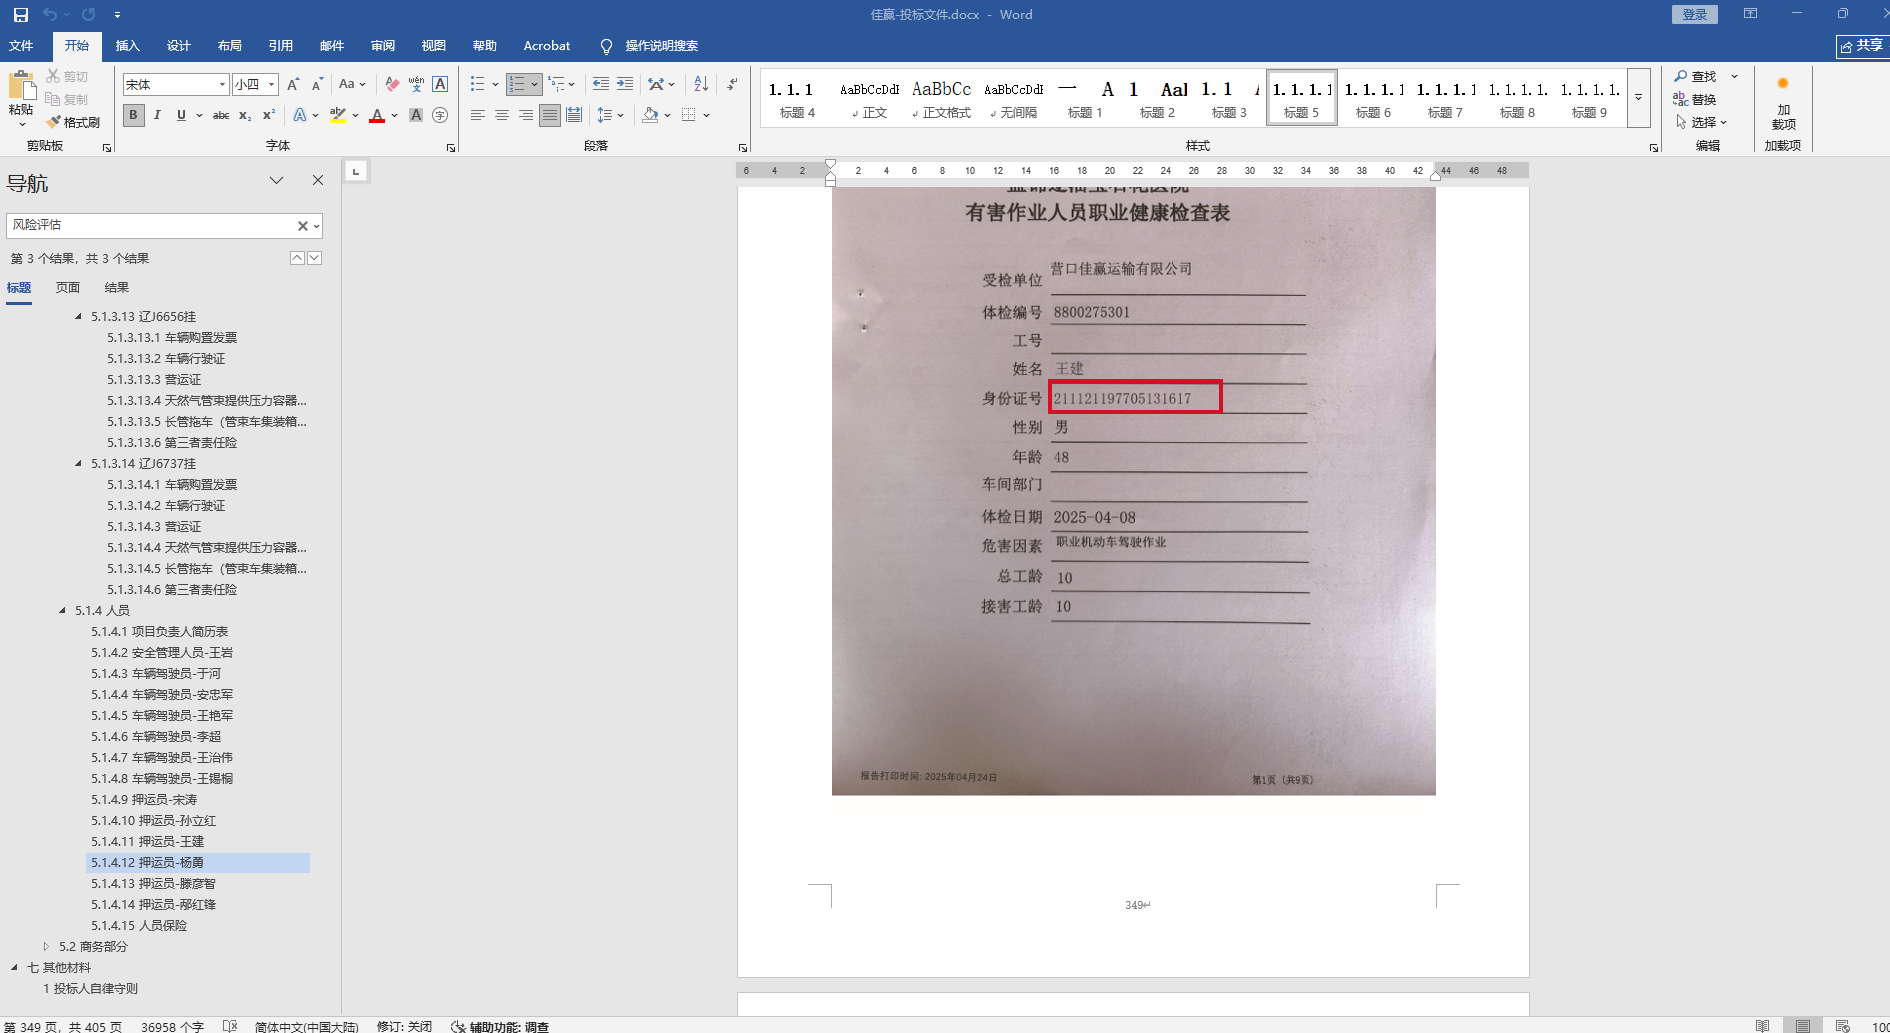Go to previous search result in navigation pane
This screenshot has width=1890, height=1033.
[297, 258]
